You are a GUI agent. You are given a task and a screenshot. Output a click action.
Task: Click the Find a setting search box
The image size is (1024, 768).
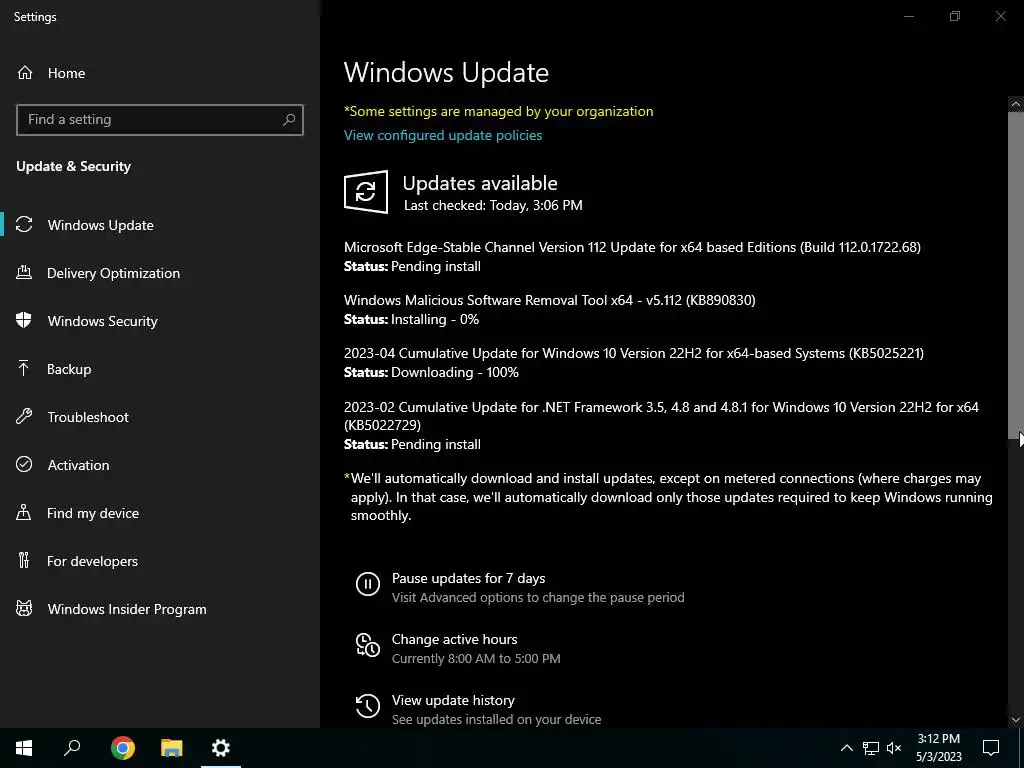(159, 120)
